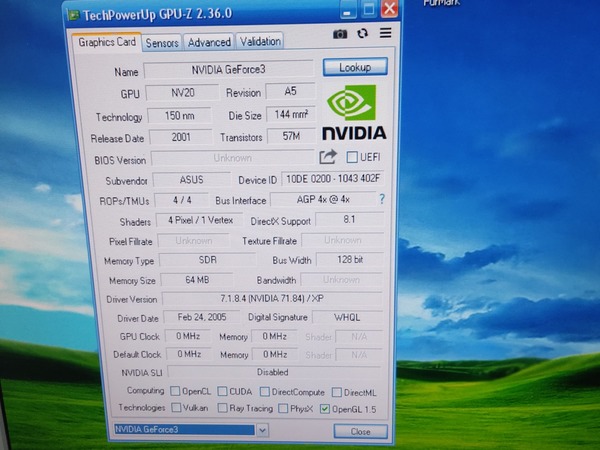The height and width of the screenshot is (450, 600).
Task: Click the Technology field 150 nm
Action: (x=179, y=116)
